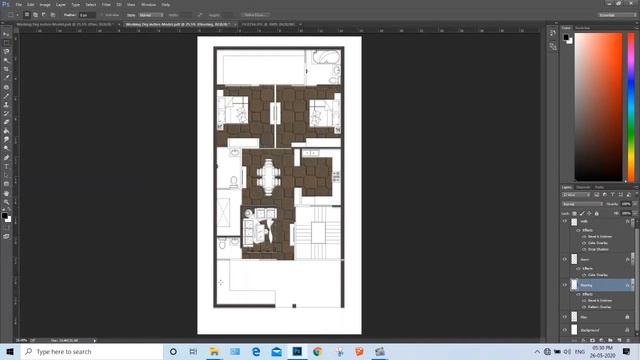Click Add a layer style fx icon
640x360 pixels.
[583, 340]
